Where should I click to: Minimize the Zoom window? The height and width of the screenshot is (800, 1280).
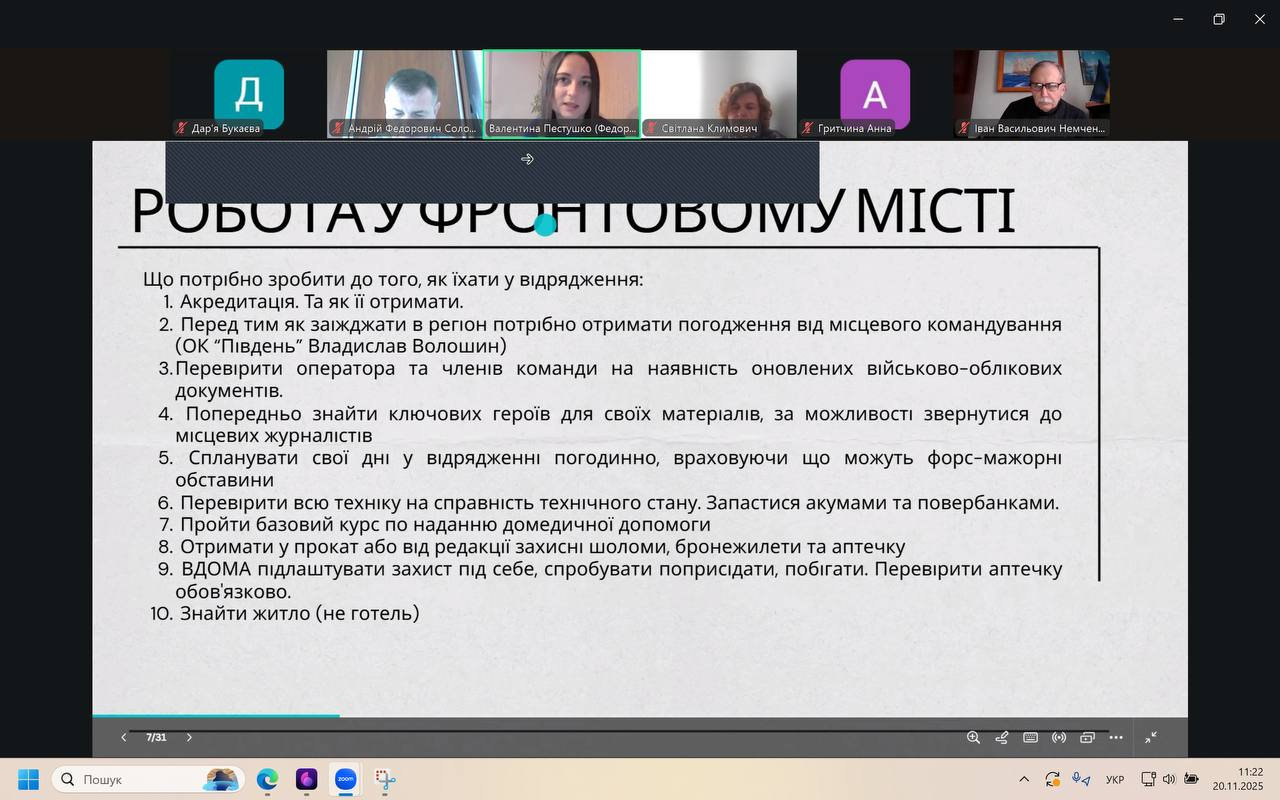click(x=1178, y=19)
